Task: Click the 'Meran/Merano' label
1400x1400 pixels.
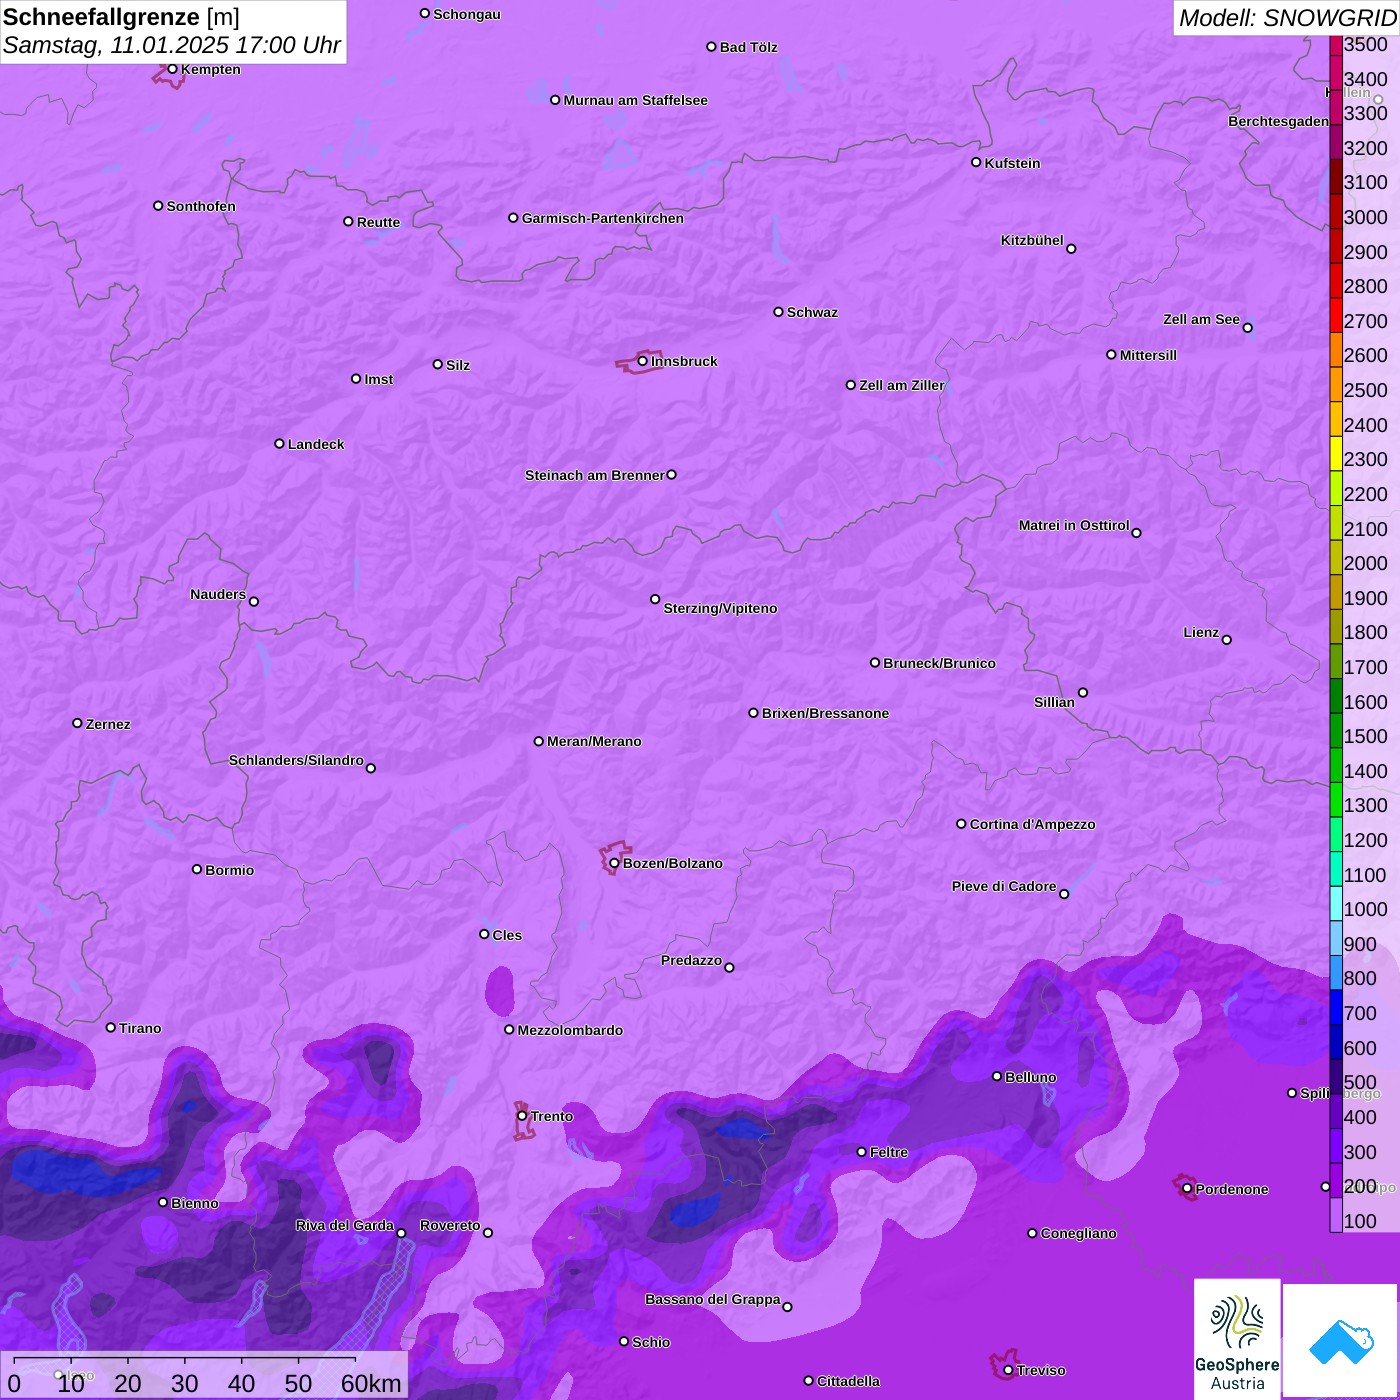Action: (x=594, y=741)
